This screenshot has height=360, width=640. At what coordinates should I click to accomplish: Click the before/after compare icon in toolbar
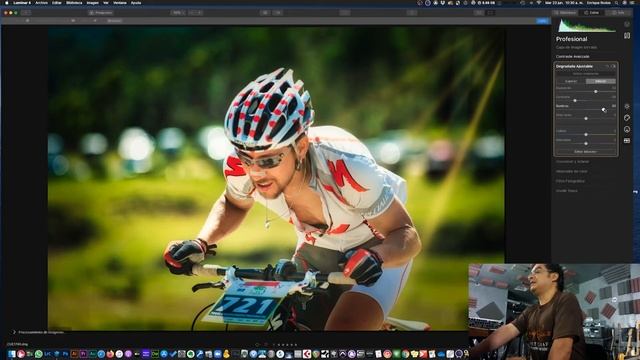[x=278, y=13]
